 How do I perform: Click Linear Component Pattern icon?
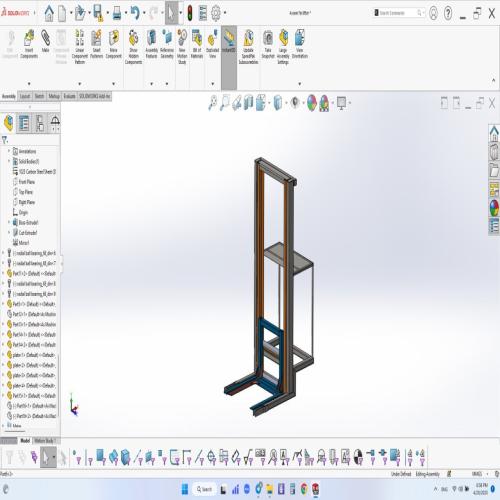80,47
